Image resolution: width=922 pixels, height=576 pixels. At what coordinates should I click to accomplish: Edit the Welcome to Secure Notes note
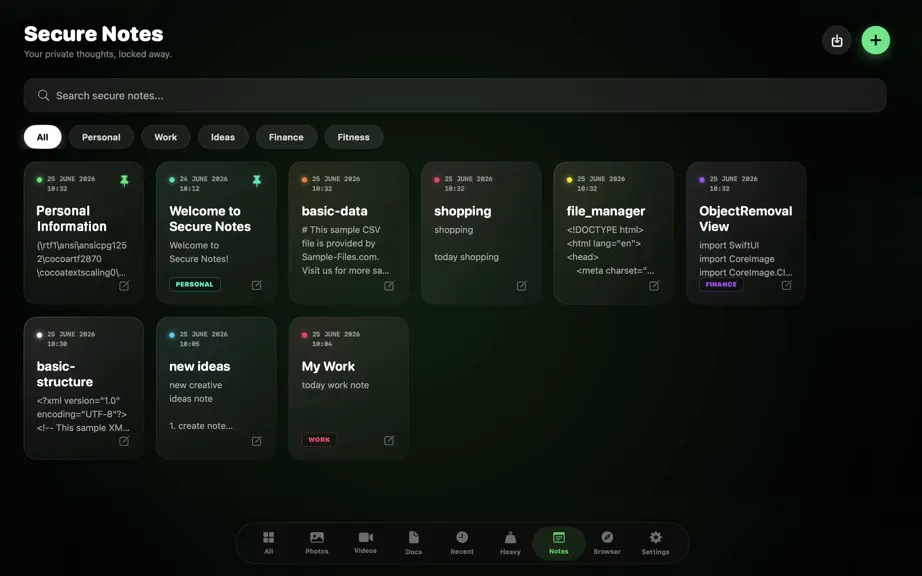[257, 285]
